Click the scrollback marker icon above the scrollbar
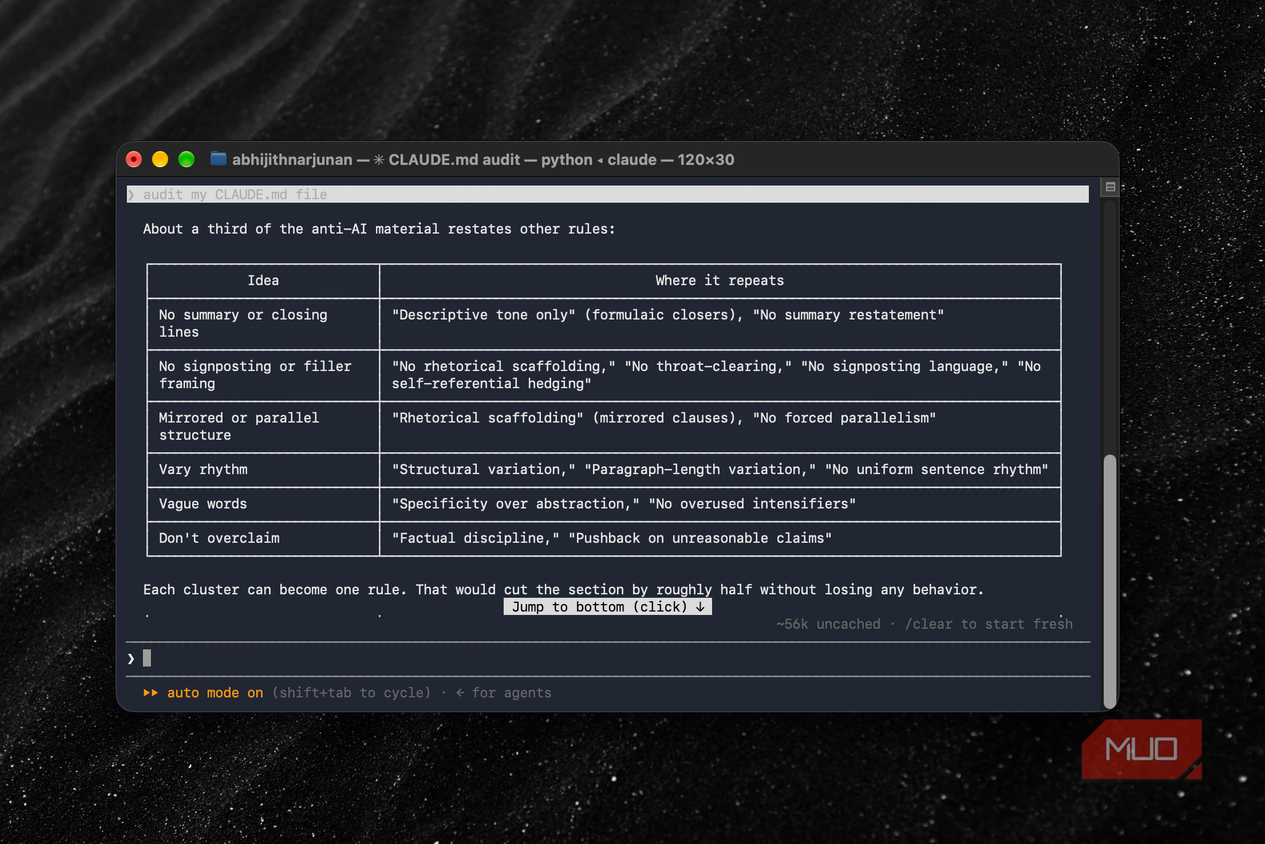 tap(1110, 187)
